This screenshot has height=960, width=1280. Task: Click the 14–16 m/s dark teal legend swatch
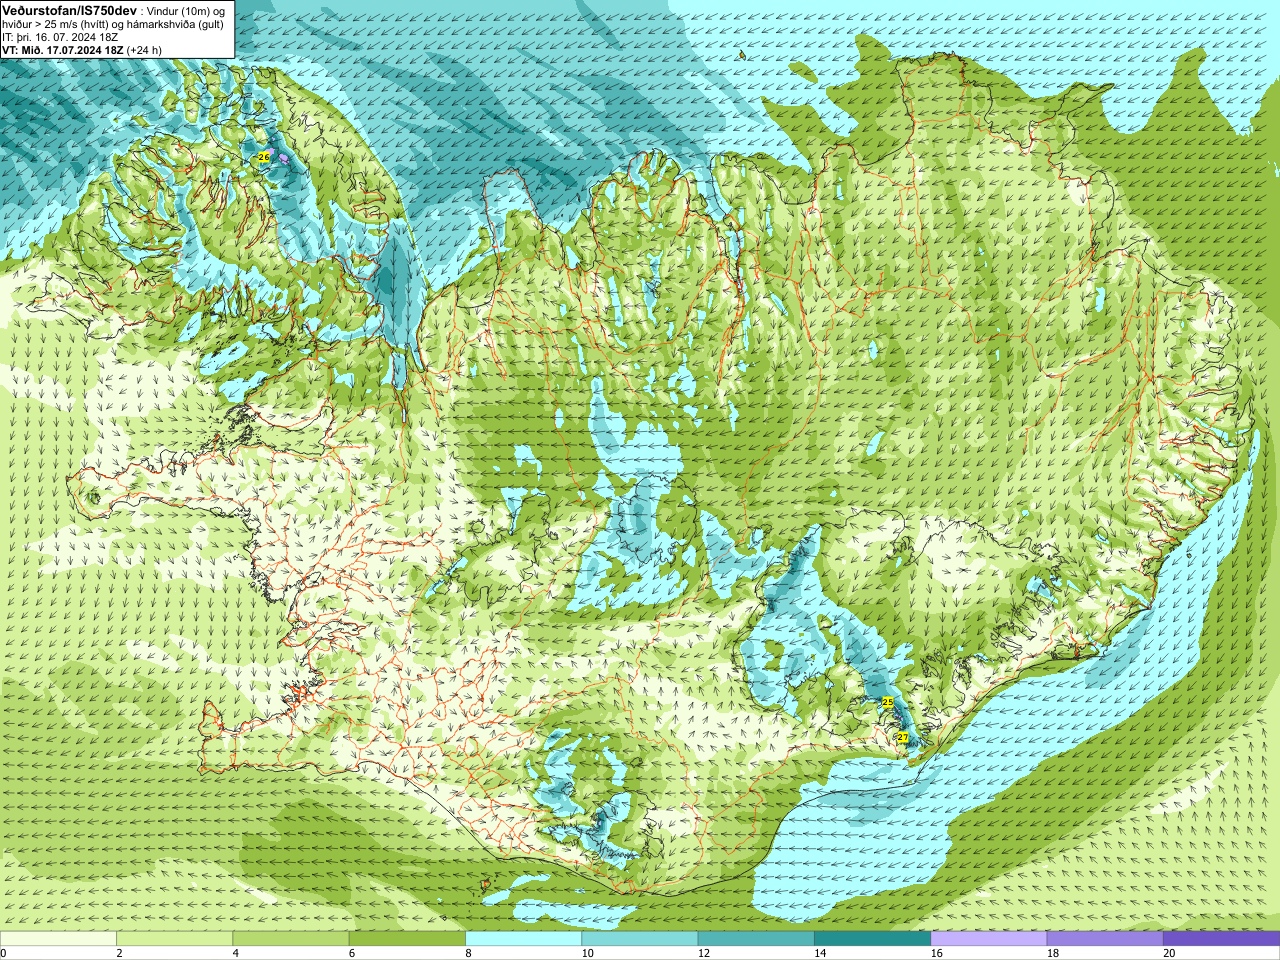[x=872, y=939]
